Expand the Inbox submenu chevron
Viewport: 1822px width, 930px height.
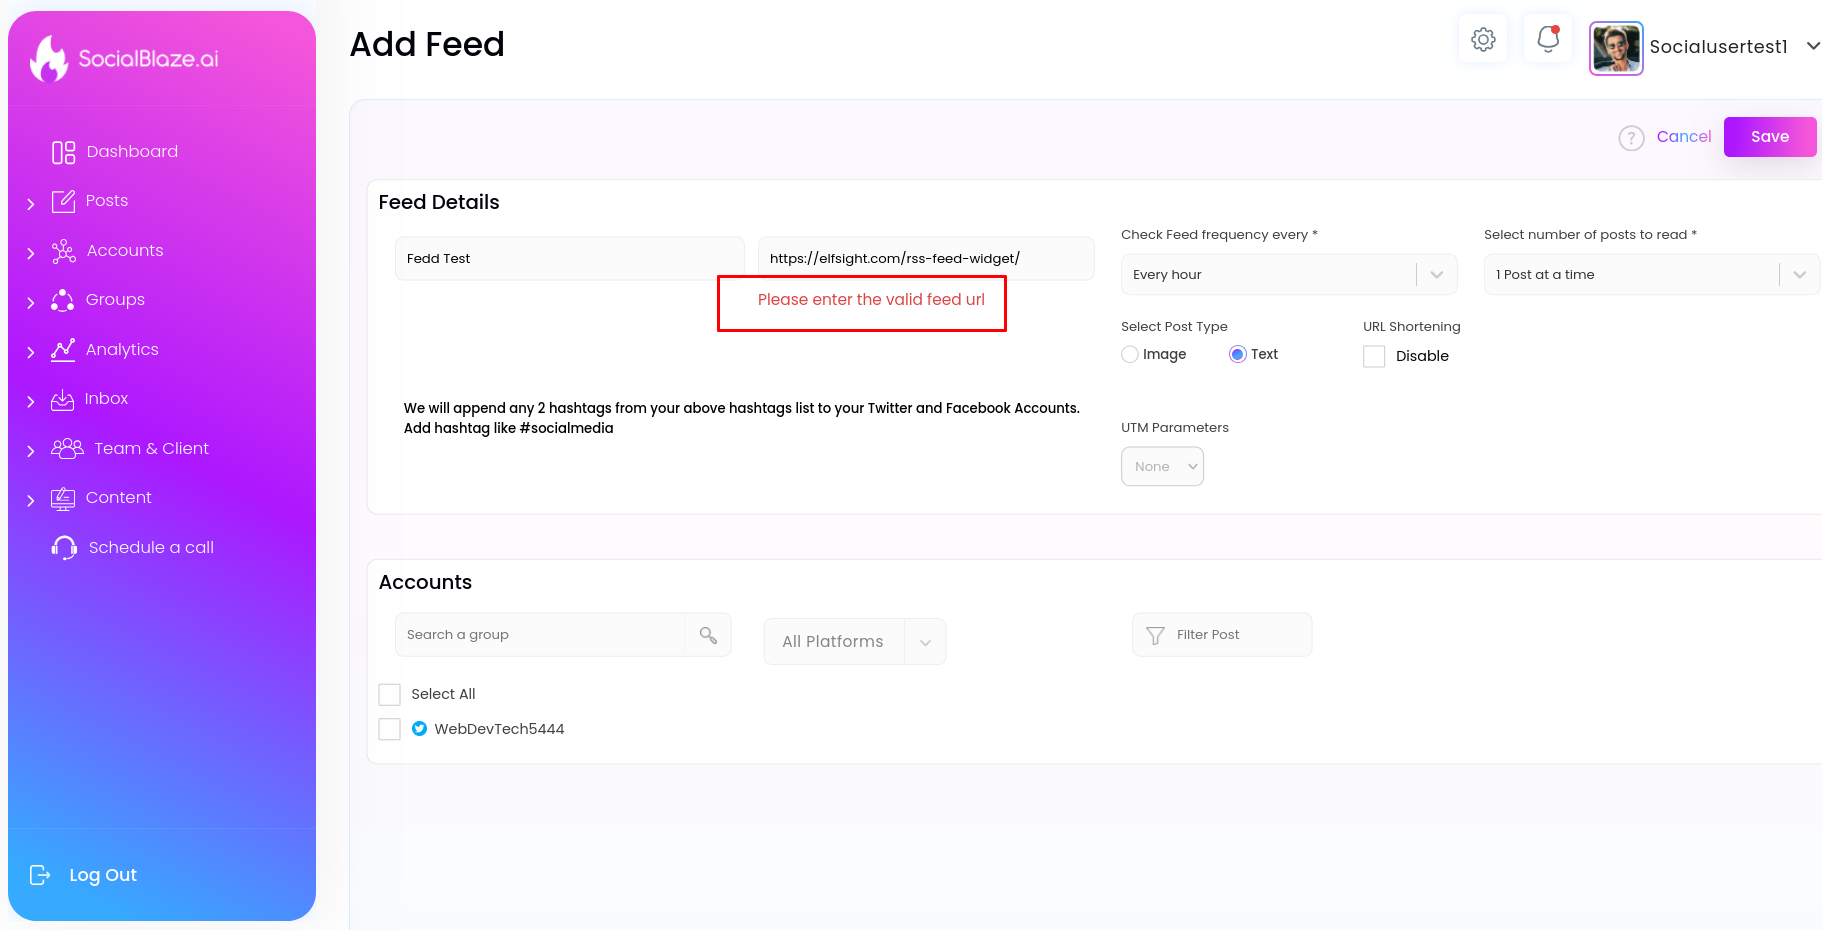point(30,402)
